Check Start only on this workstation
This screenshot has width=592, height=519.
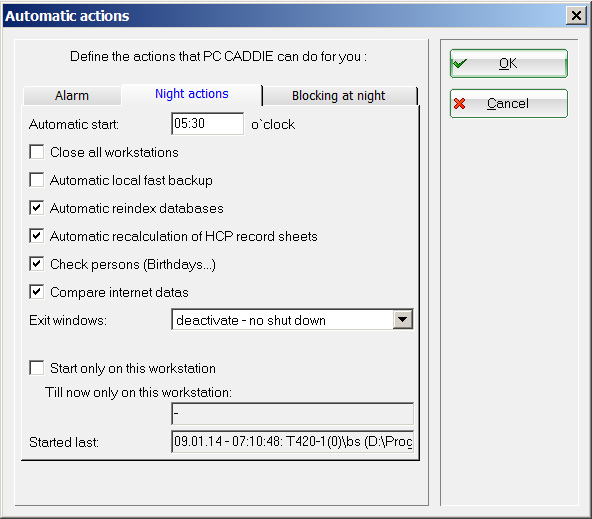(x=37, y=368)
